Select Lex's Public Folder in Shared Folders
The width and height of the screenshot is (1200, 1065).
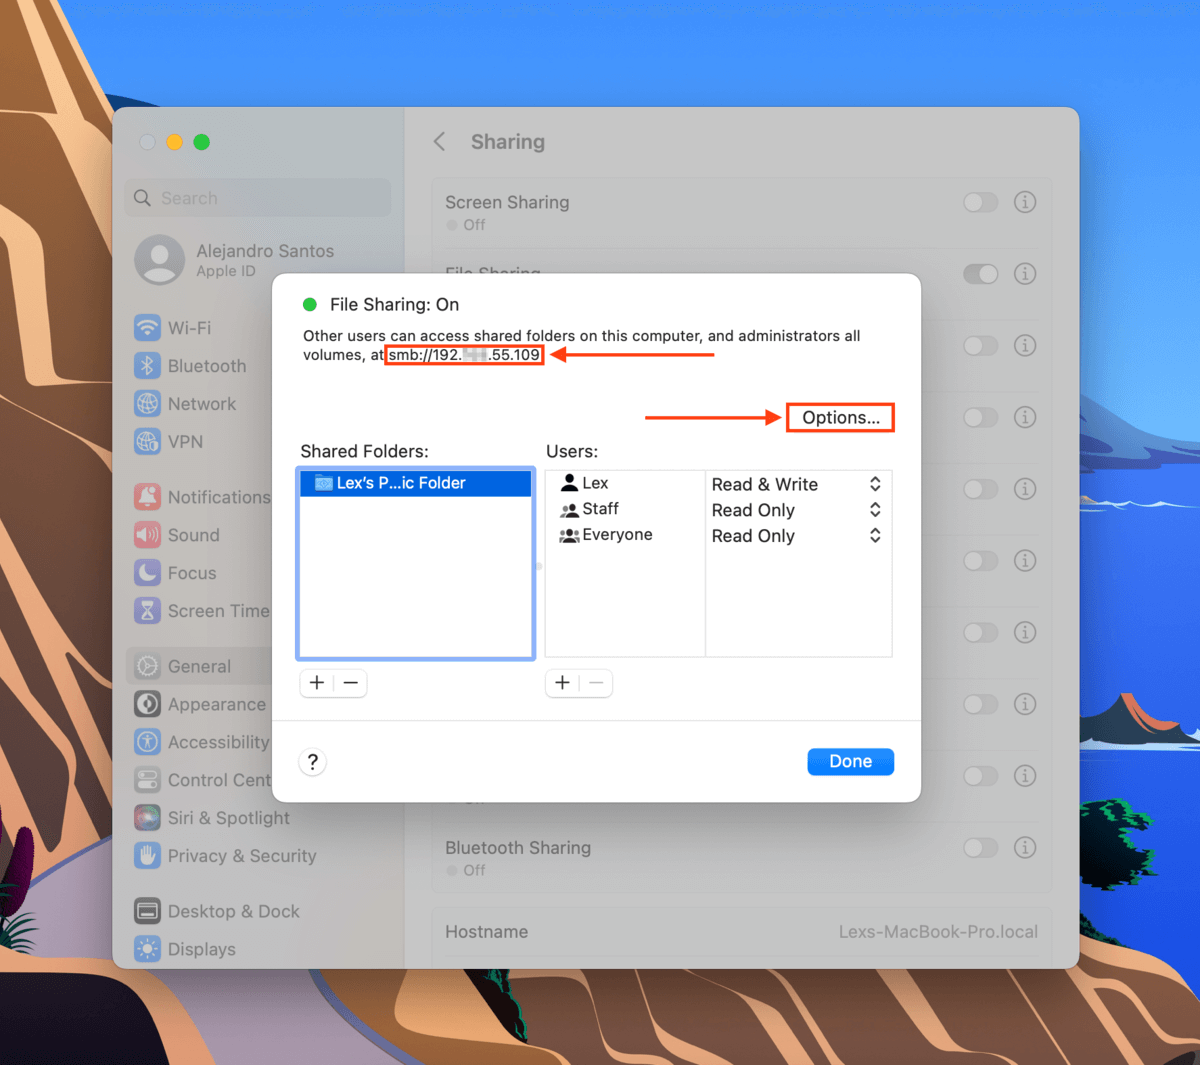tap(416, 483)
